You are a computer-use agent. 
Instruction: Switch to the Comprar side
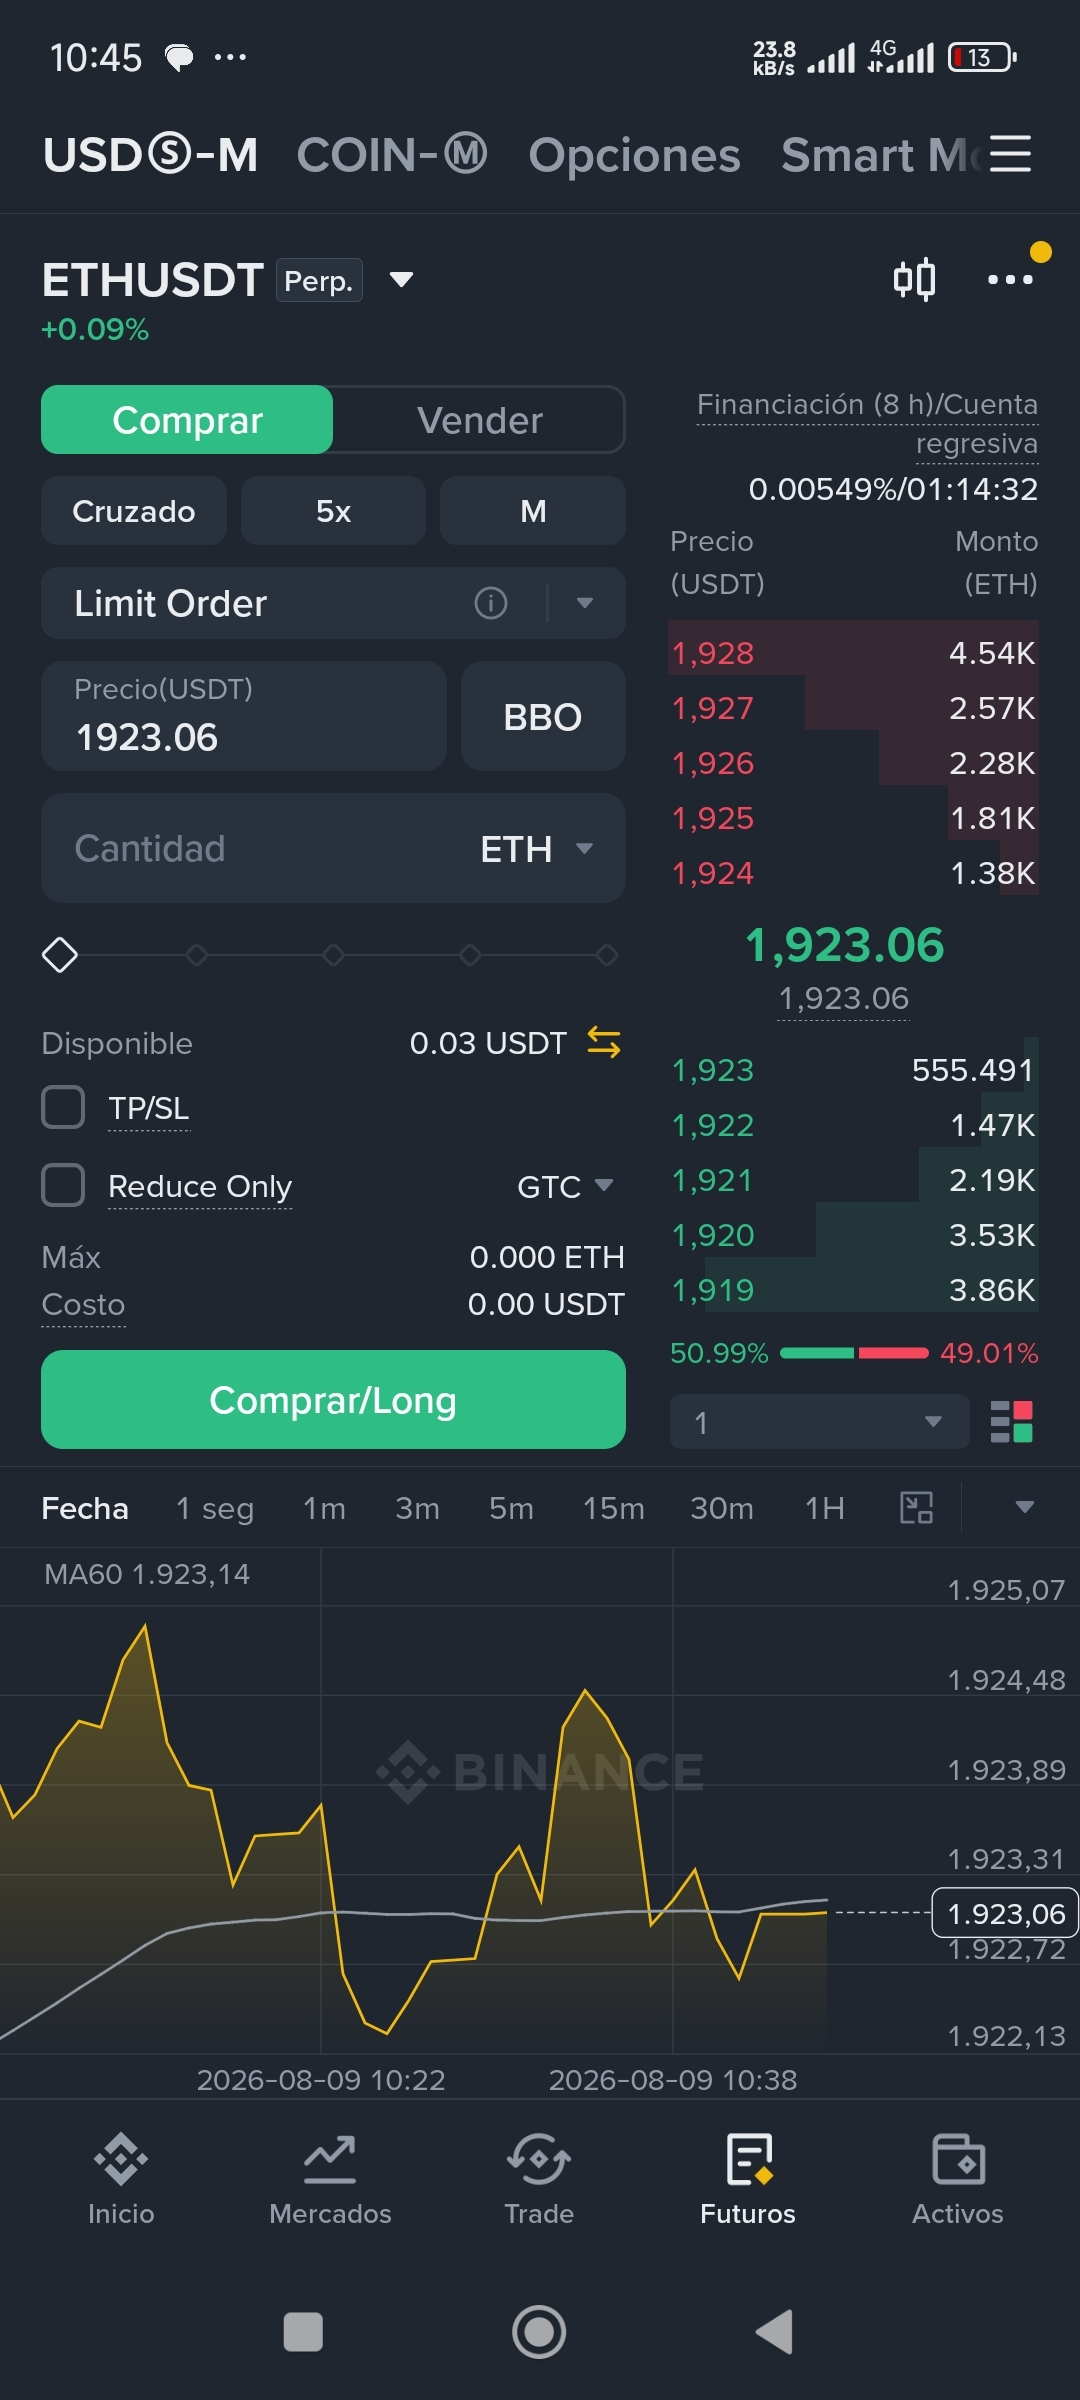click(187, 420)
